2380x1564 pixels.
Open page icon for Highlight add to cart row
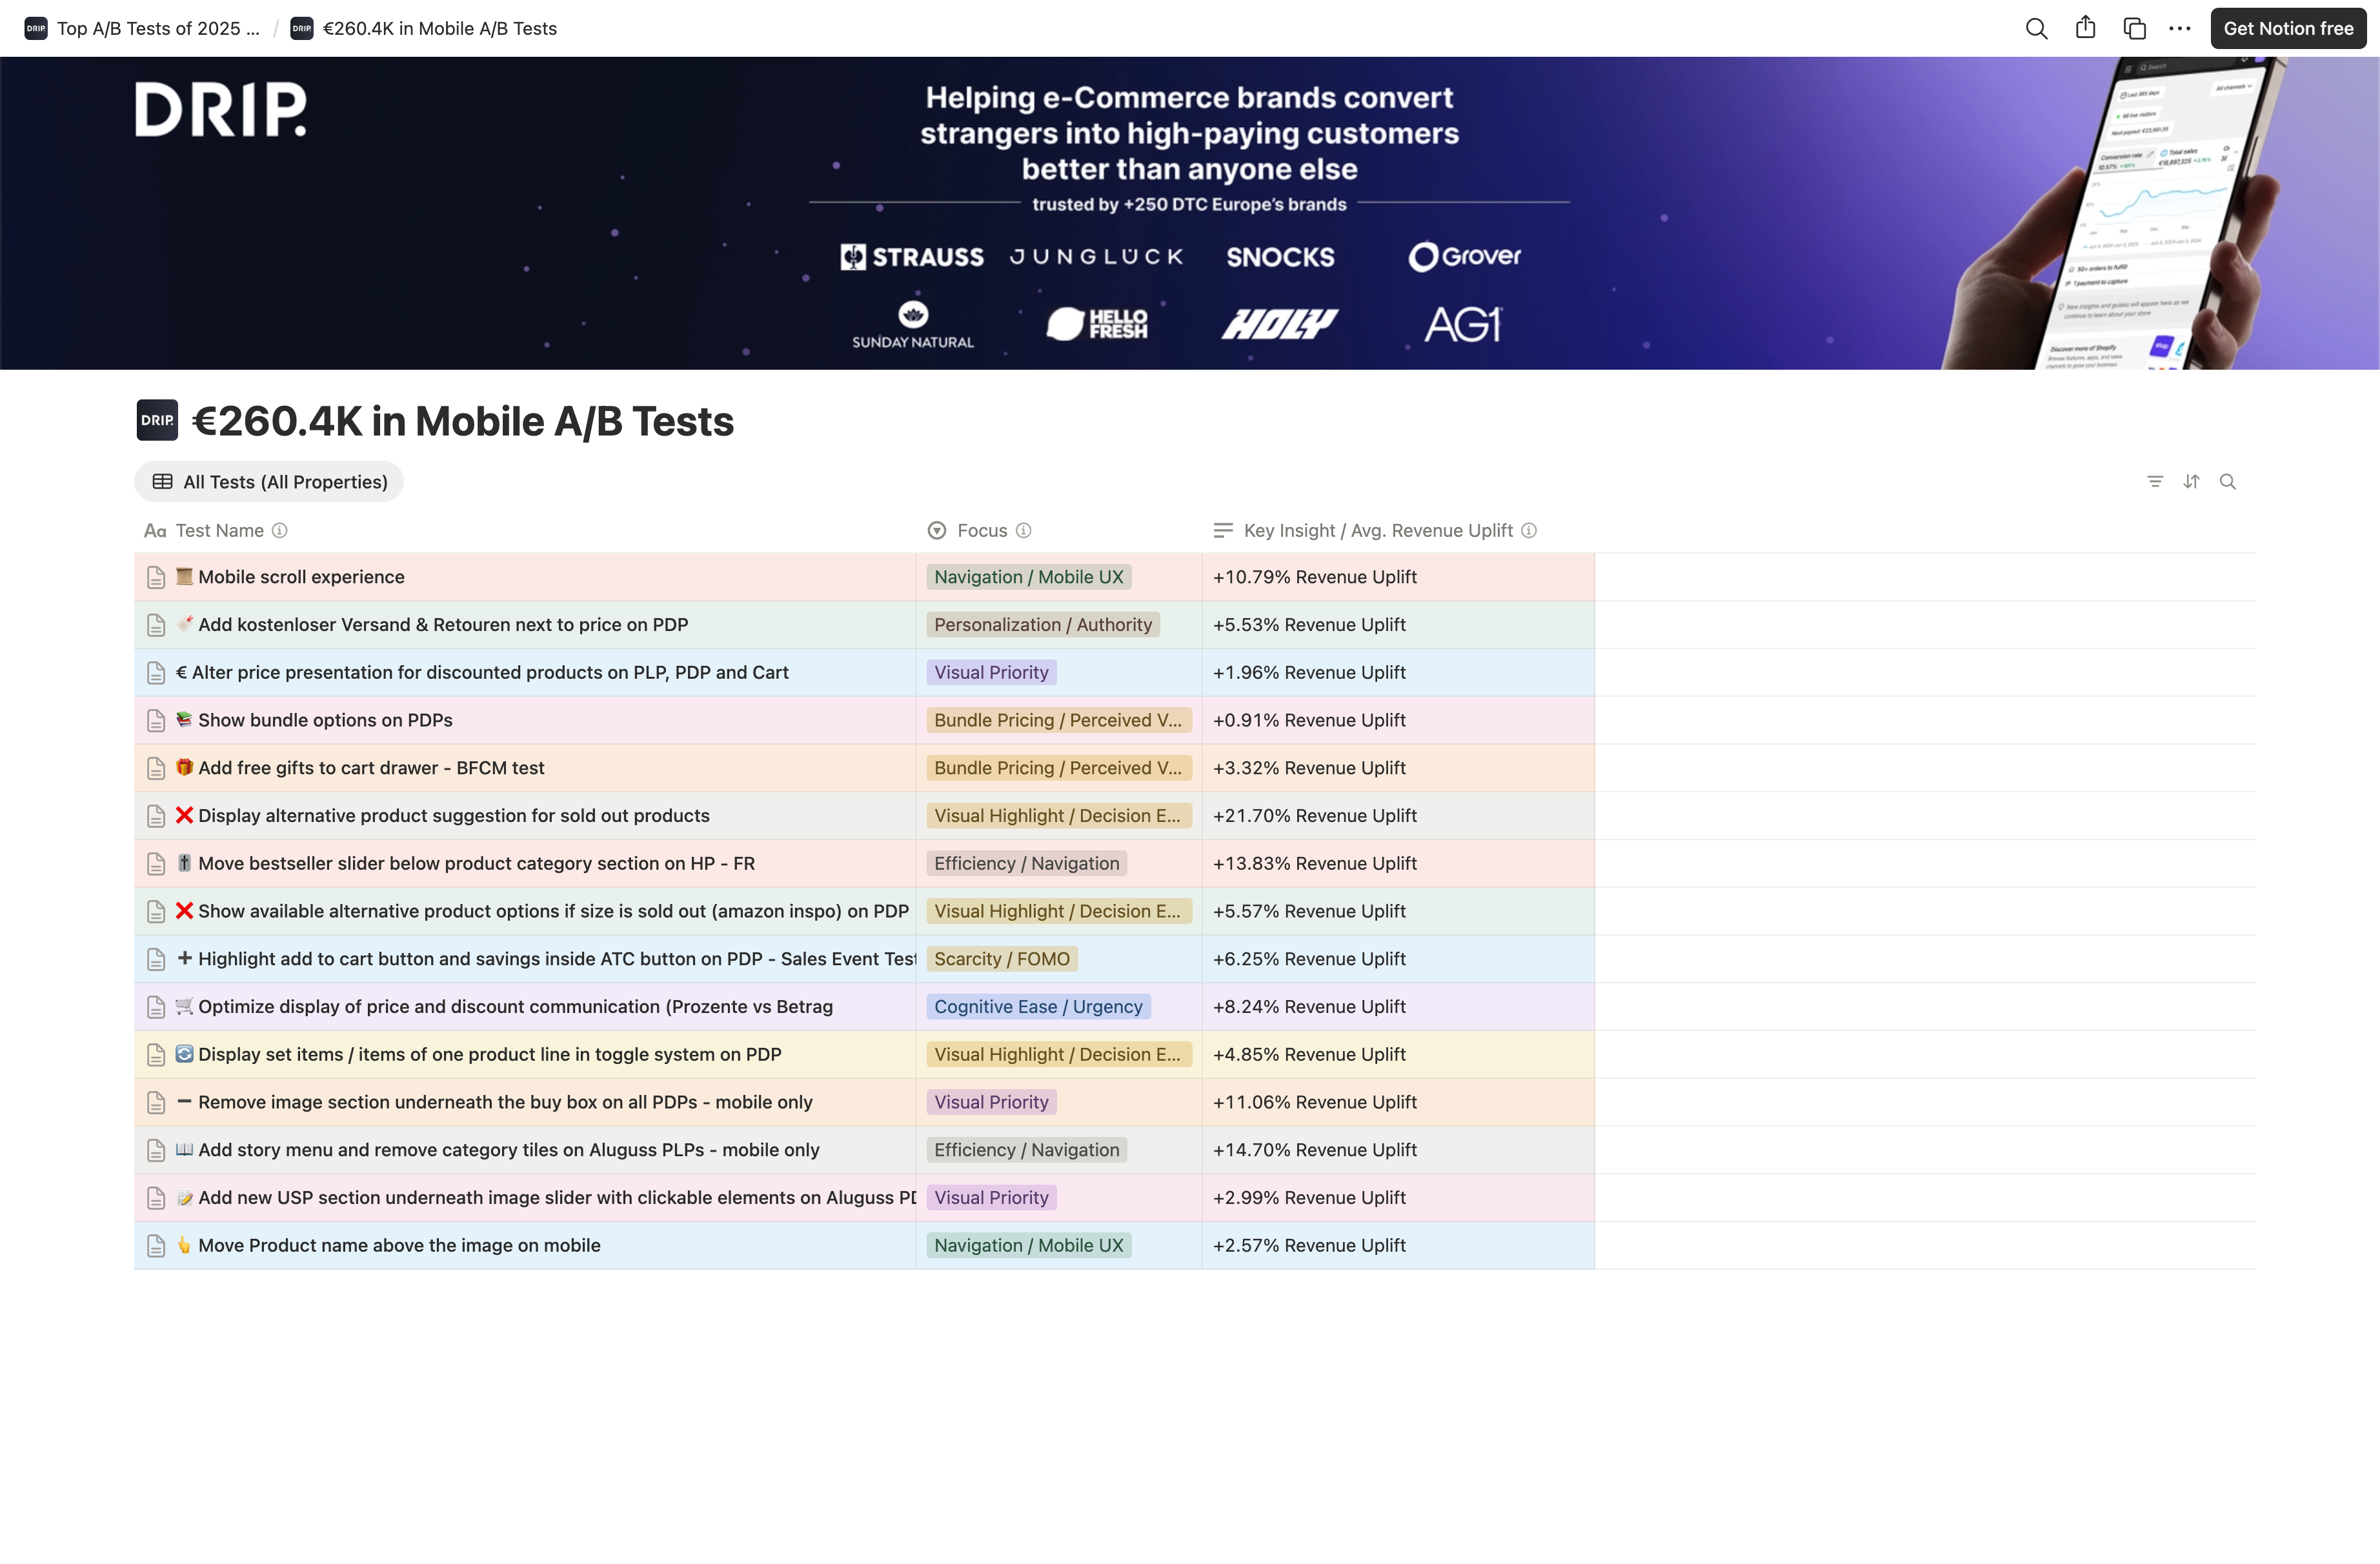click(x=156, y=959)
